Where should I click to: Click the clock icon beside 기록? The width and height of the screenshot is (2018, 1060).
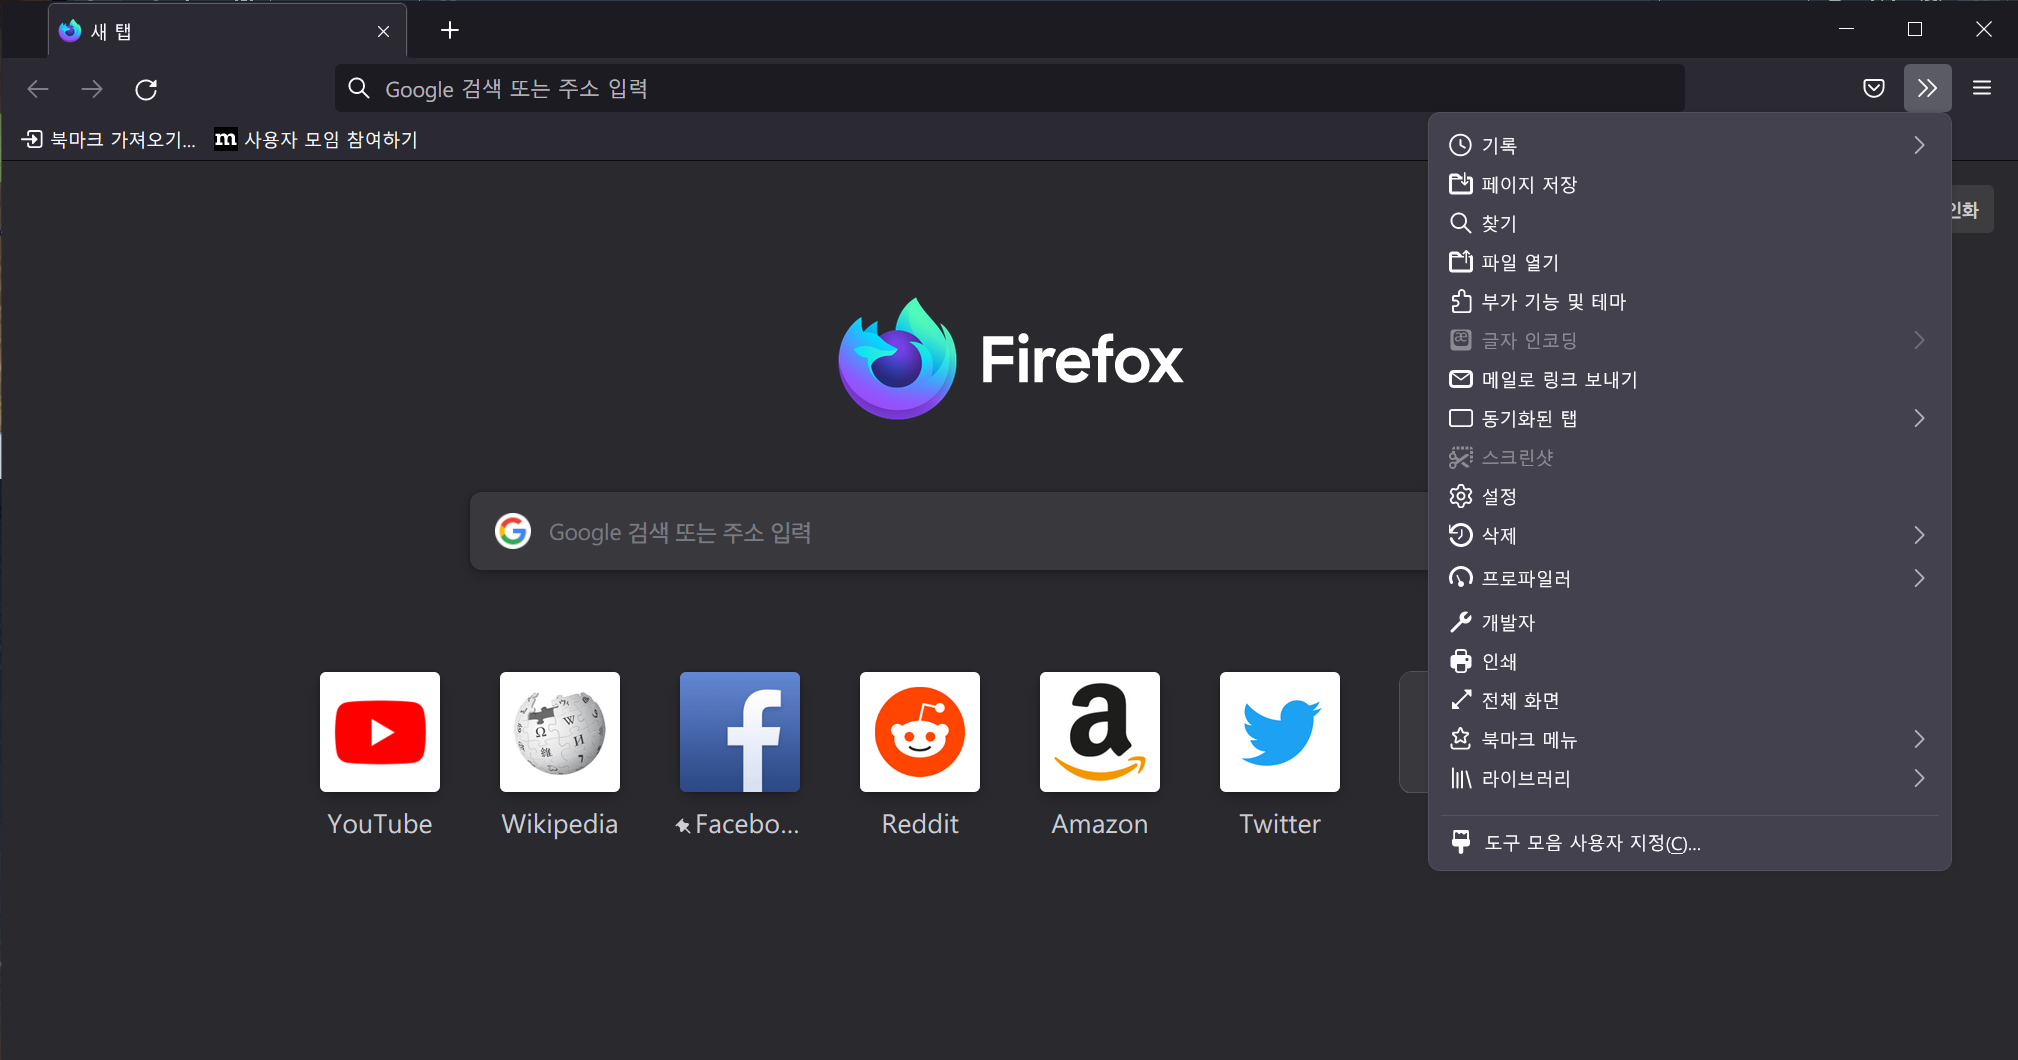coord(1461,145)
